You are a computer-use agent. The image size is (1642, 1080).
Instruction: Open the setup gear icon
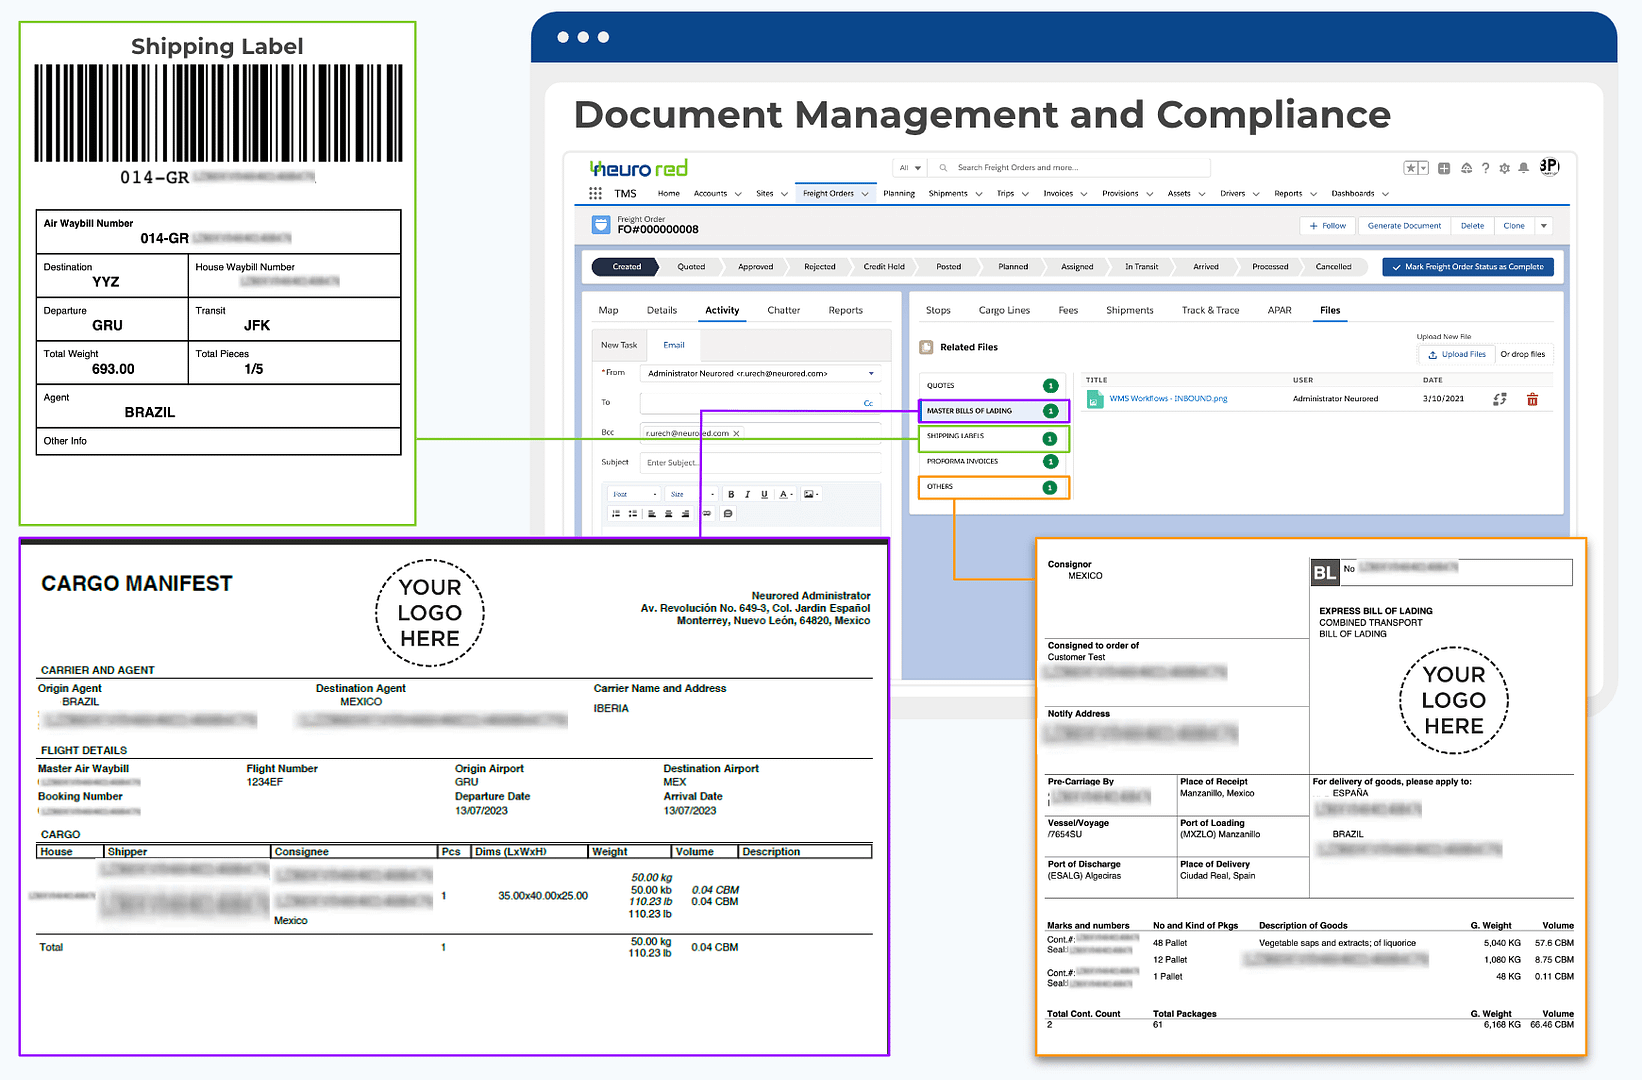[x=1504, y=168]
